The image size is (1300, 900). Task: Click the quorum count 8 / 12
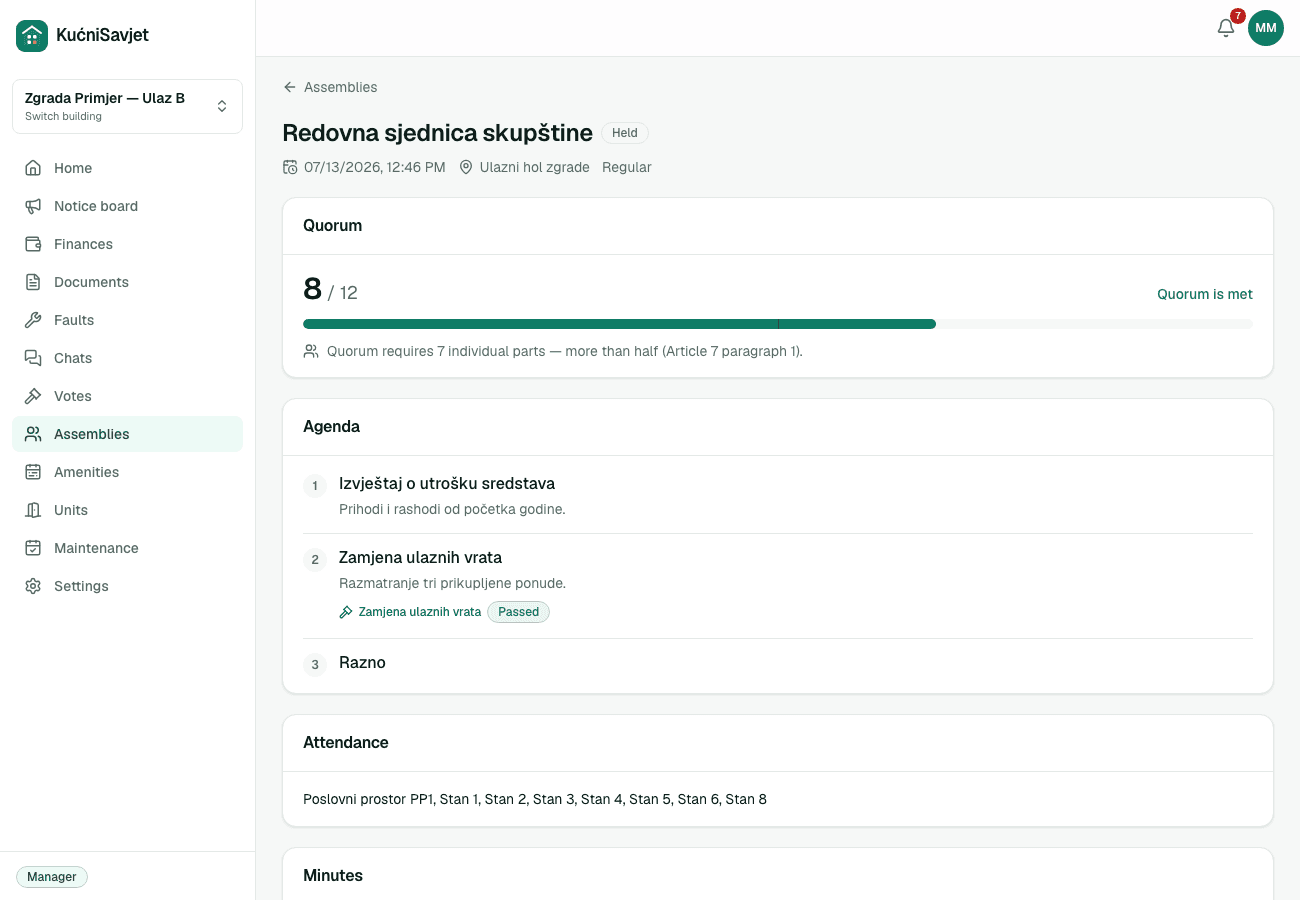(330, 290)
